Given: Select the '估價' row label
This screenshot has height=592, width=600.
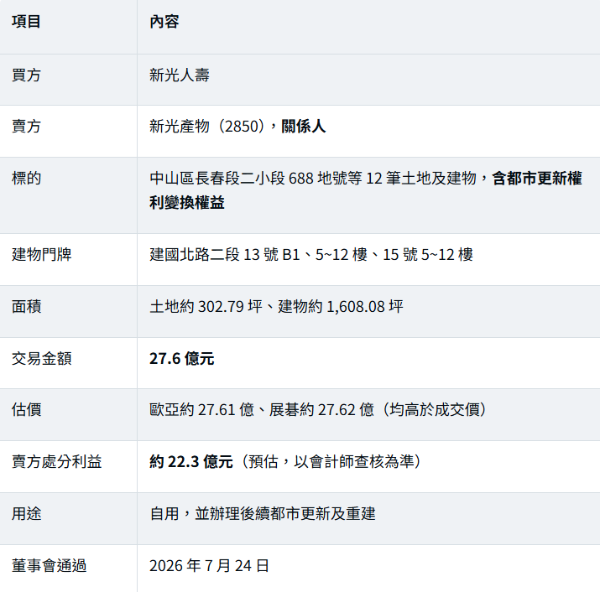Looking at the screenshot, I should pos(26,409).
